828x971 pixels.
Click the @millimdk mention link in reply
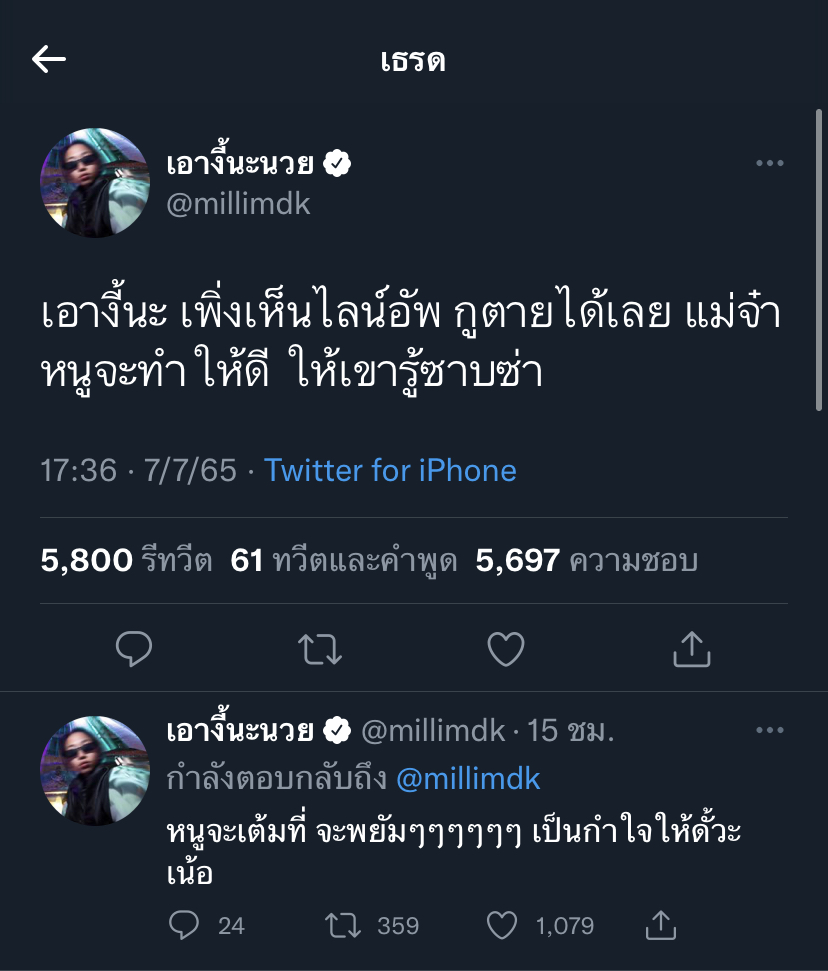pos(468,778)
